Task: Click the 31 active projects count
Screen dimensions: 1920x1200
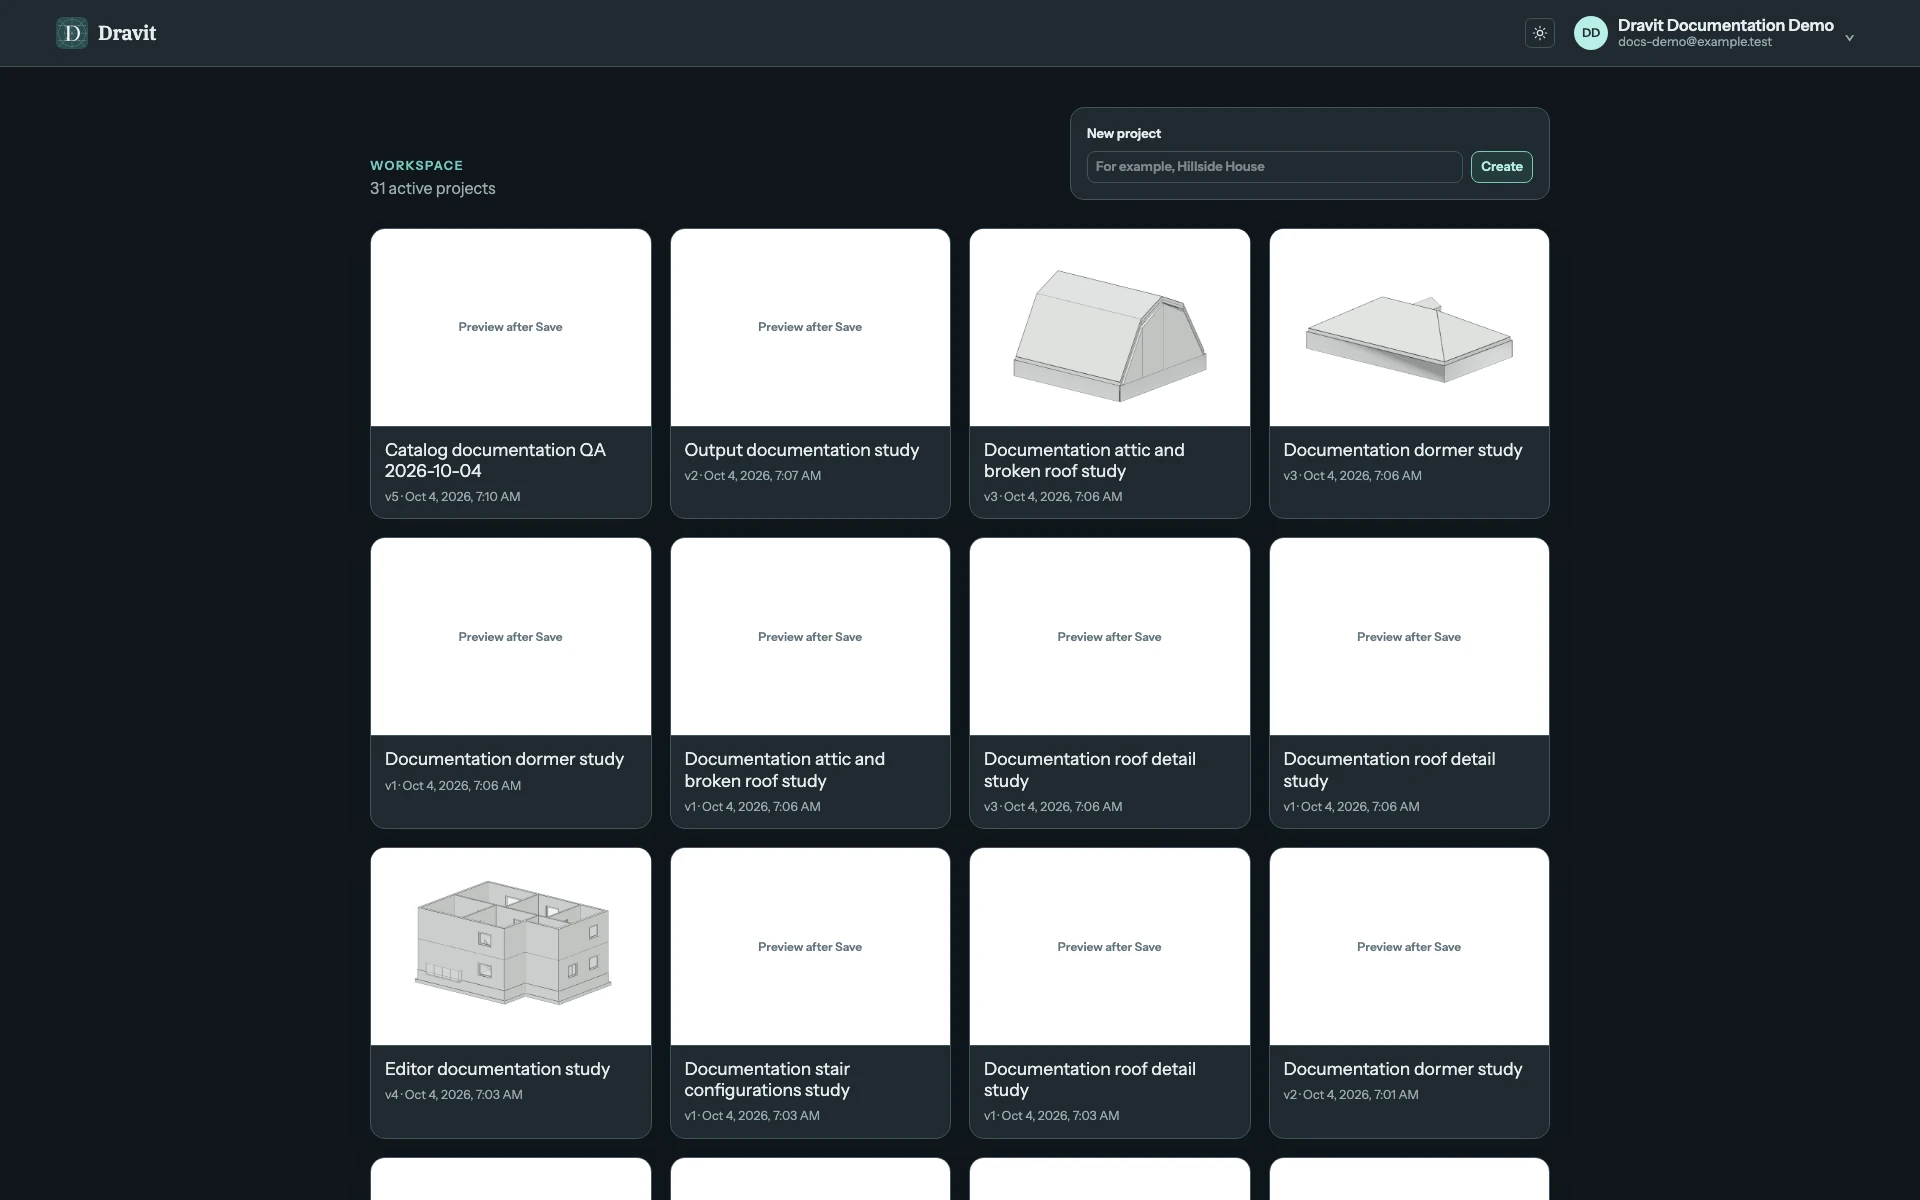Action: click(432, 188)
